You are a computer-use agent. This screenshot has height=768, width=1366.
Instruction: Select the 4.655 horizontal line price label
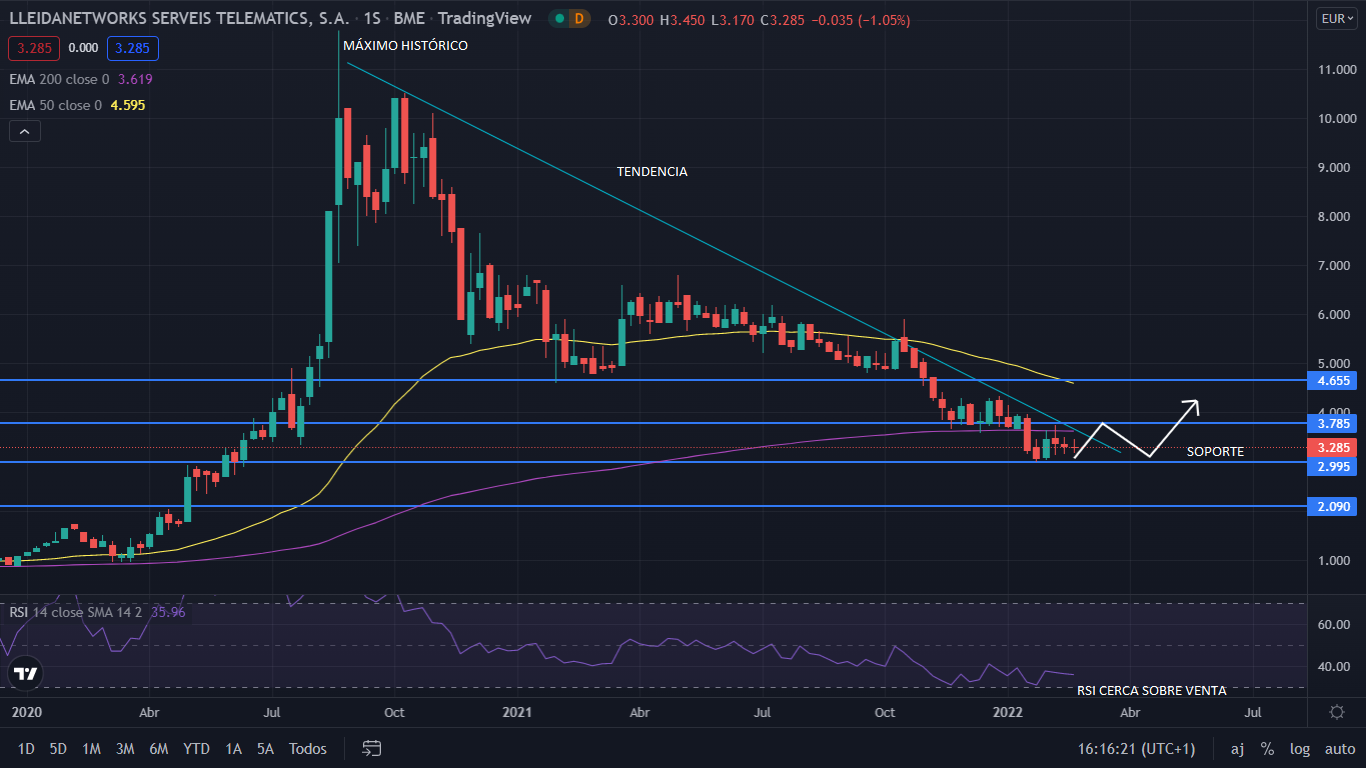[1335, 381]
